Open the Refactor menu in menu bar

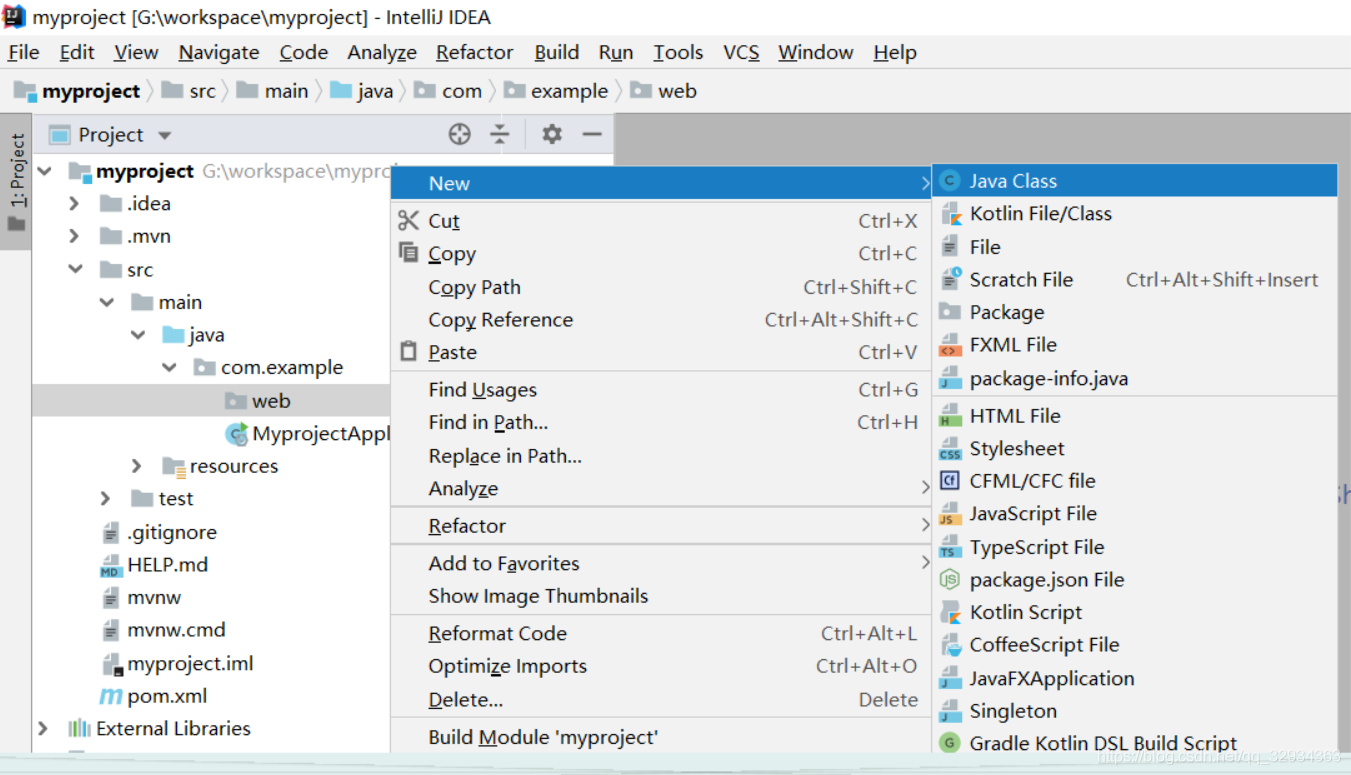474,52
